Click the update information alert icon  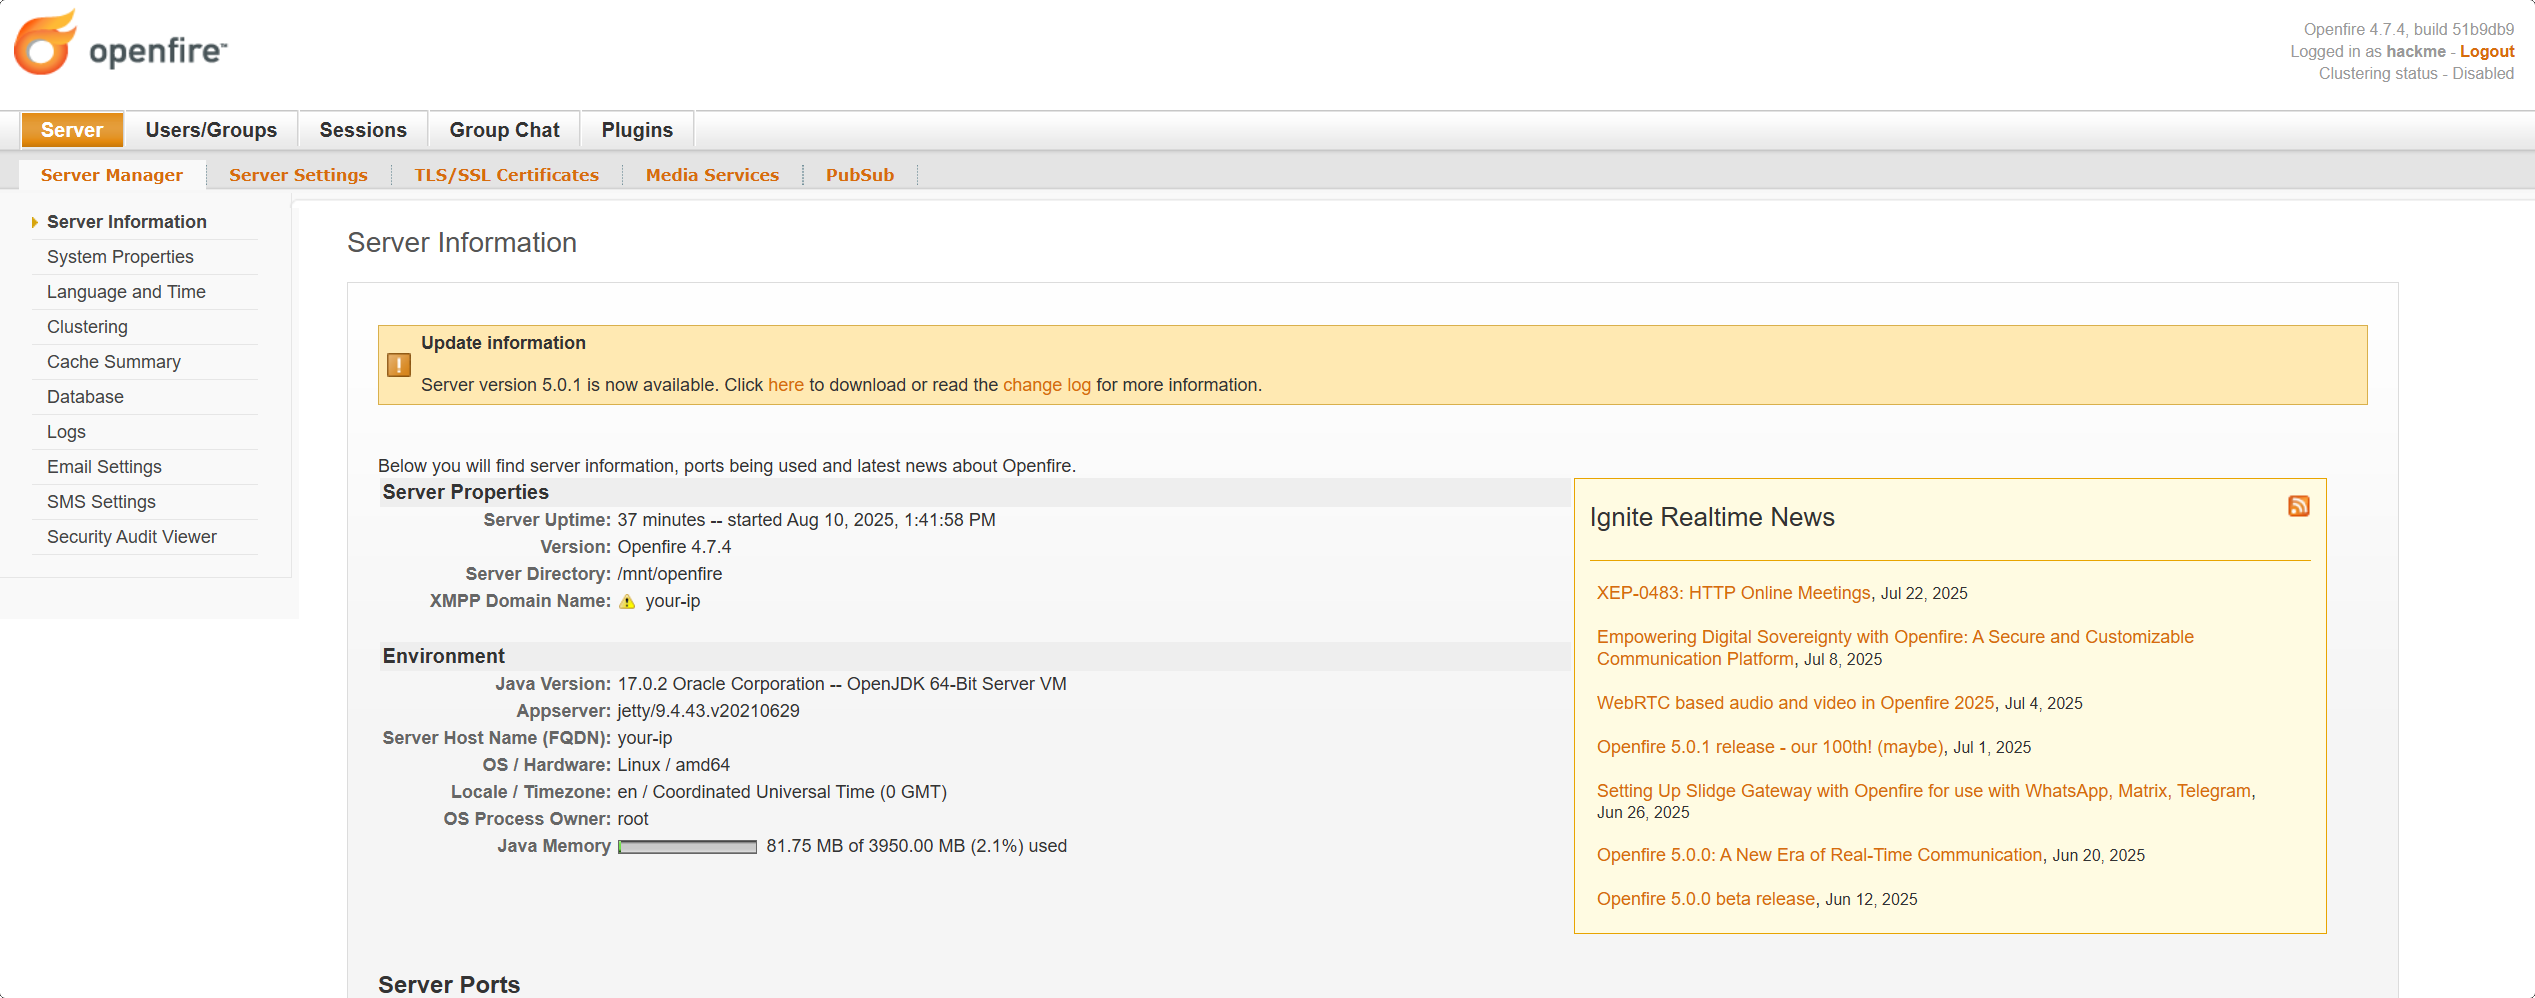[399, 365]
